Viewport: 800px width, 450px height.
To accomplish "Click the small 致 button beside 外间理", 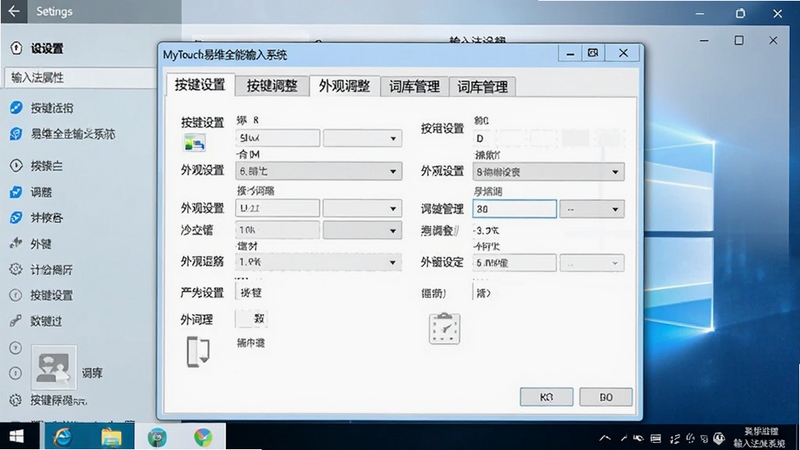I will 252,319.
